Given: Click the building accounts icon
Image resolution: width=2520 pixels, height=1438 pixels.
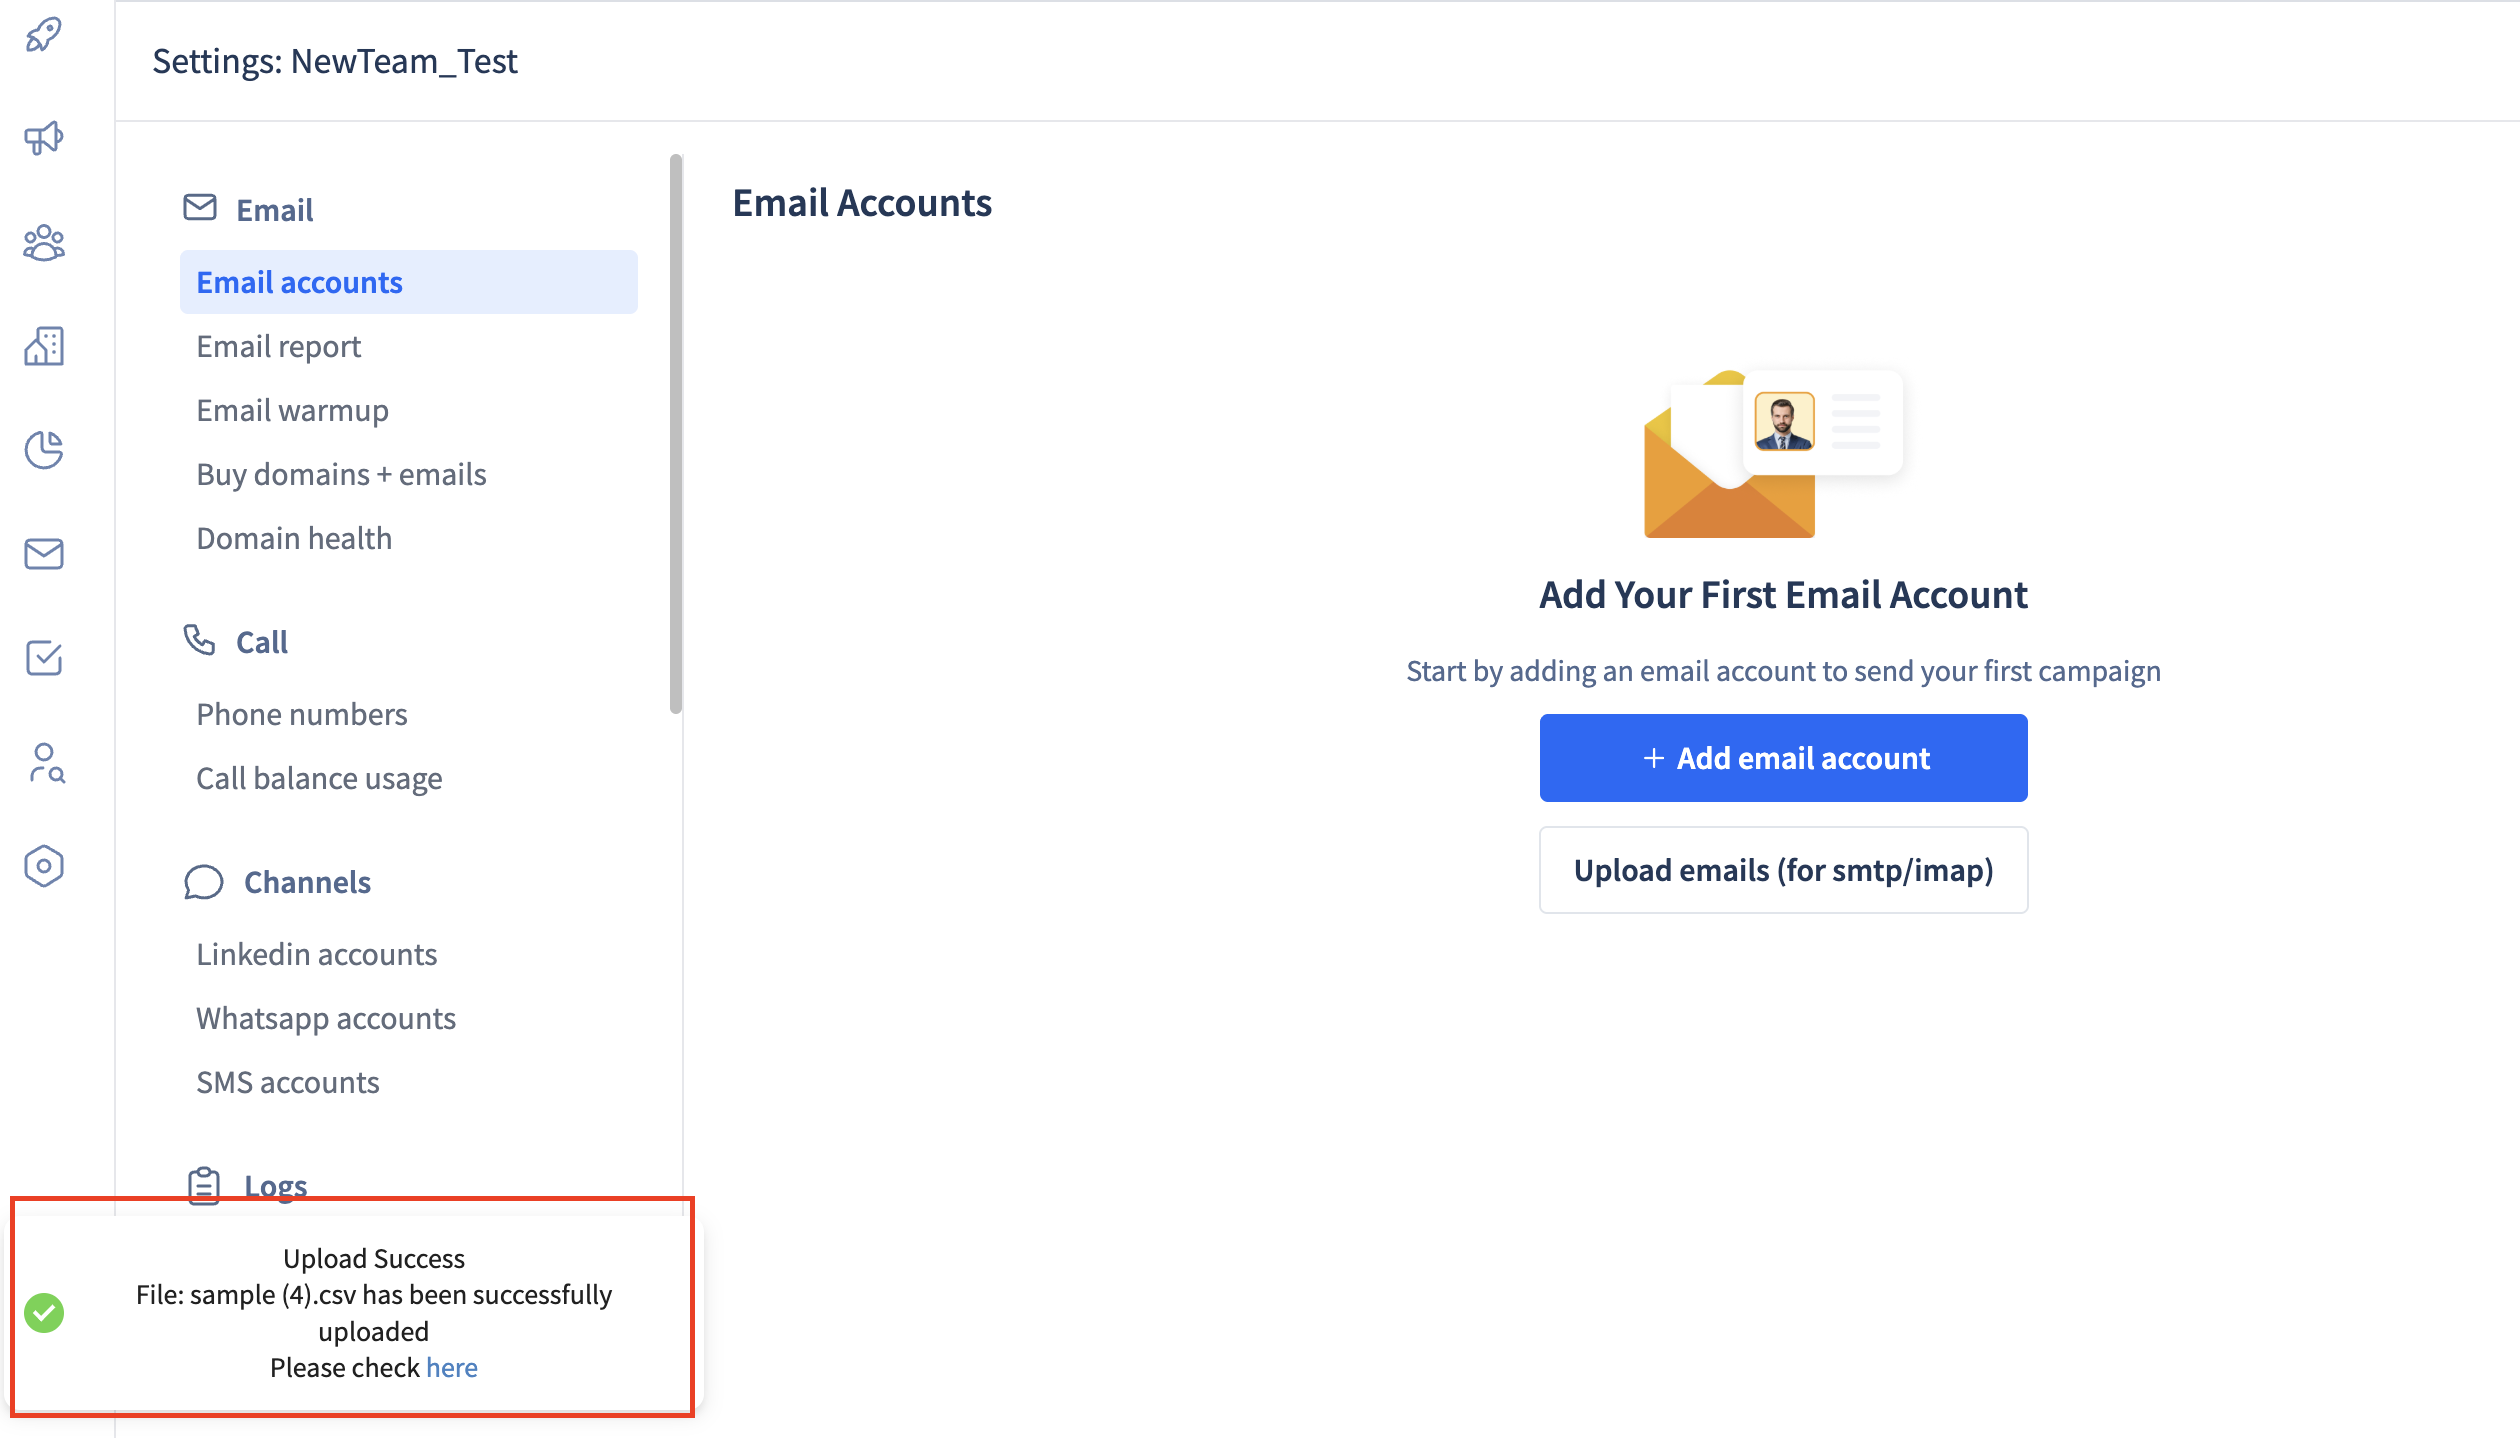Looking at the screenshot, I should pos(44,346).
